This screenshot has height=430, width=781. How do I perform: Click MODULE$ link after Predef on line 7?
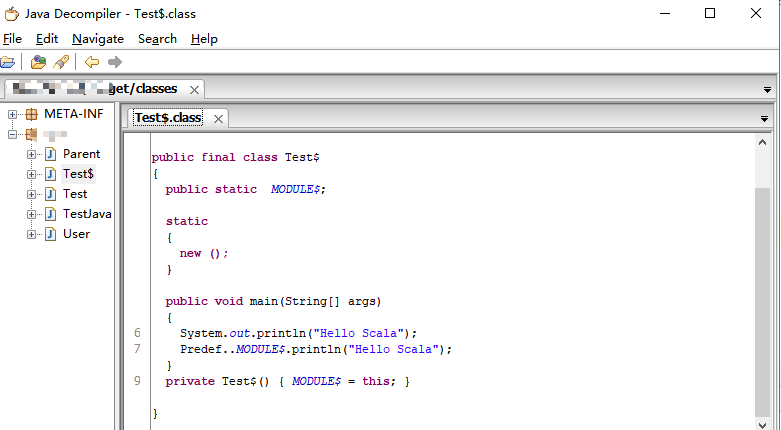click(260, 349)
